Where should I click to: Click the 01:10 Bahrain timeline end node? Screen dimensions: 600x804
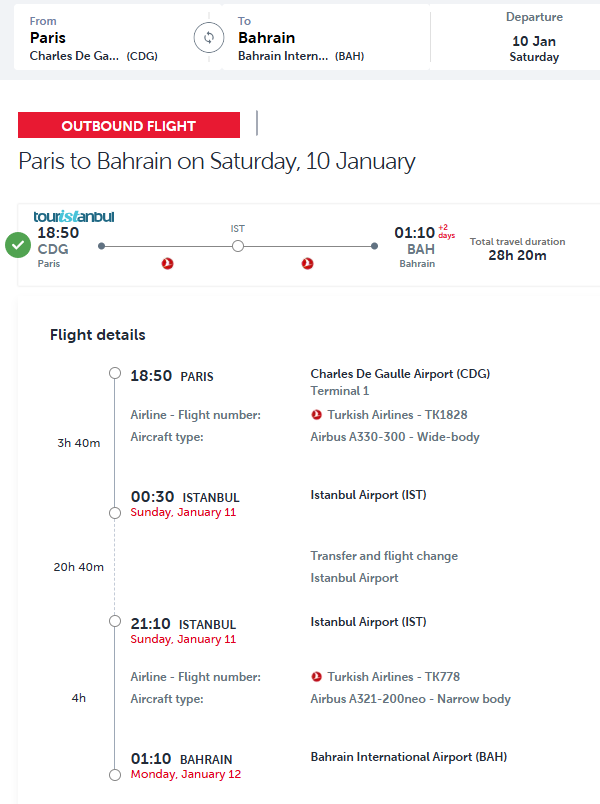click(x=115, y=774)
